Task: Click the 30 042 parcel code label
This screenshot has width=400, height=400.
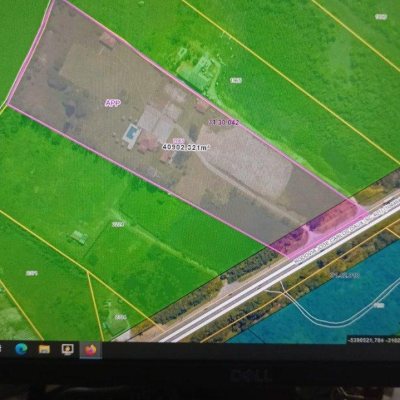Action: click(x=224, y=122)
